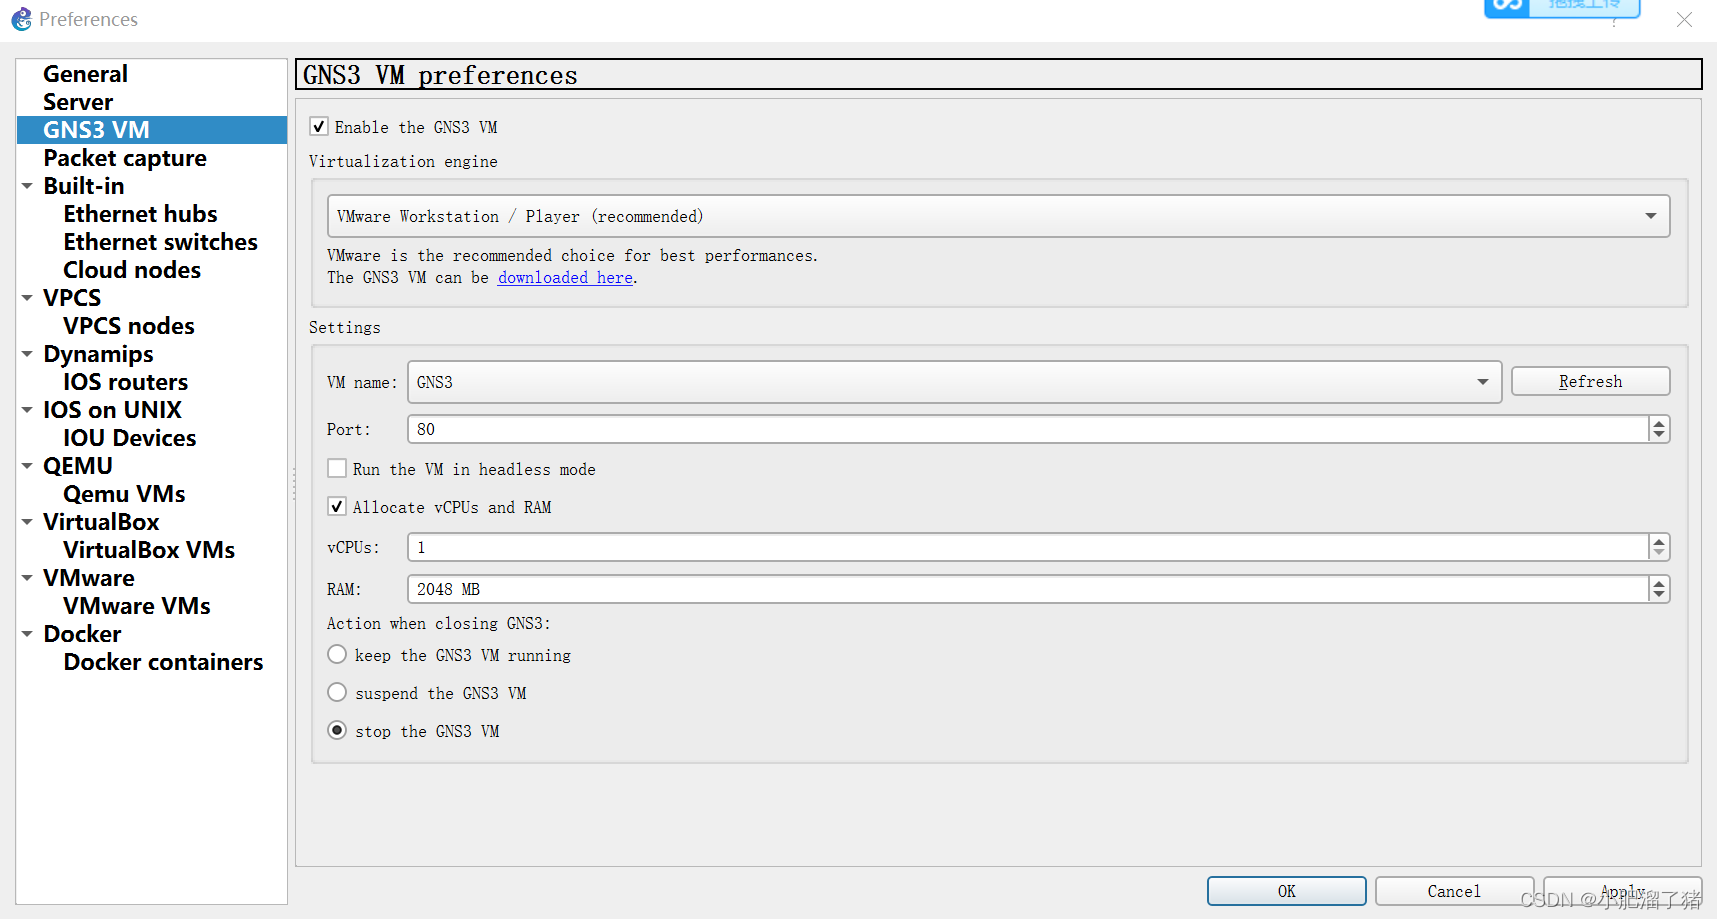This screenshot has width=1717, height=919.
Task: Click the Apply button
Action: point(1622,891)
